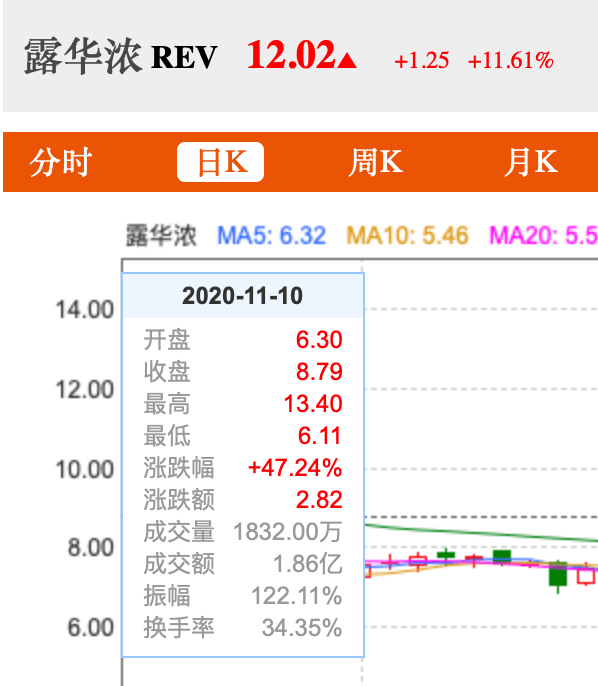Click the 露华浓 chart legend name

[x=161, y=235]
